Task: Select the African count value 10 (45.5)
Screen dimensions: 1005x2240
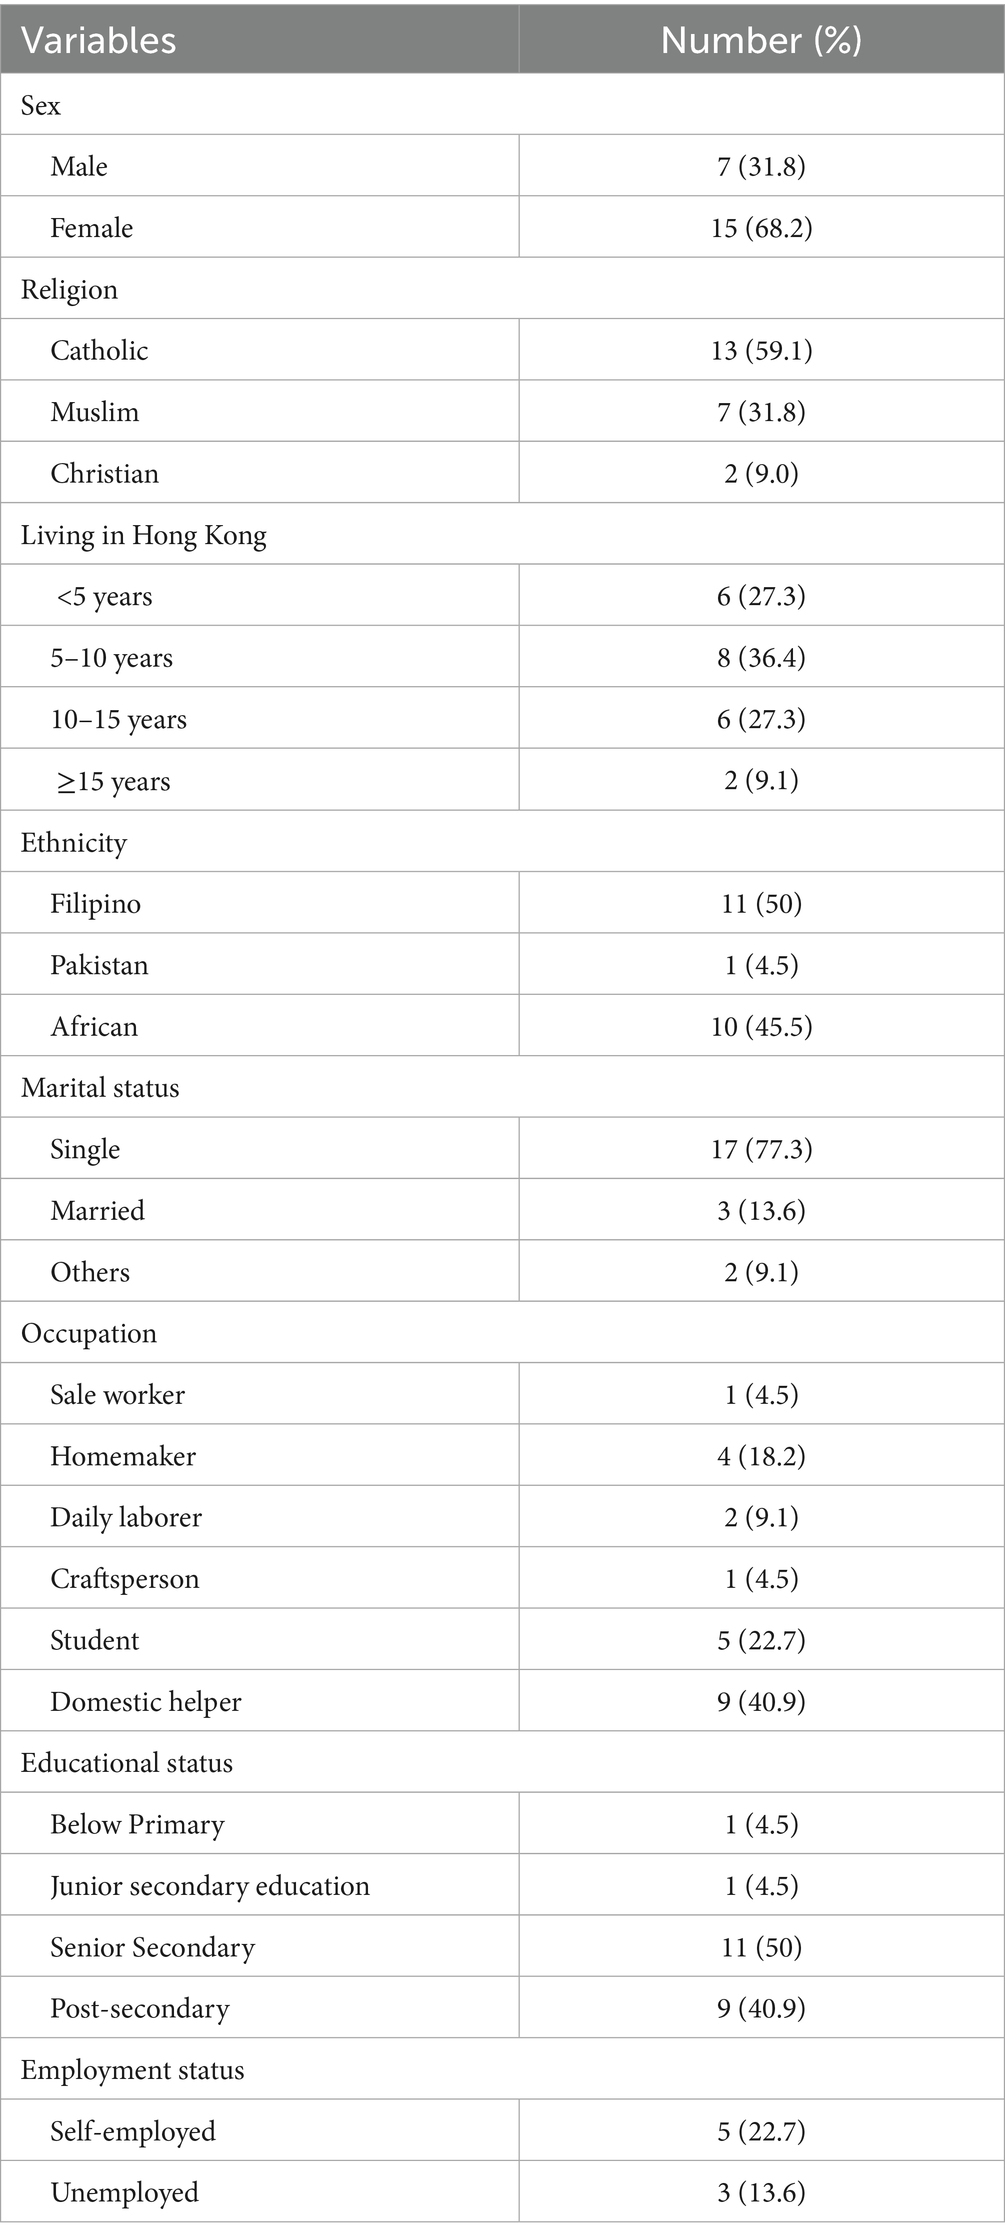Action: (761, 1026)
